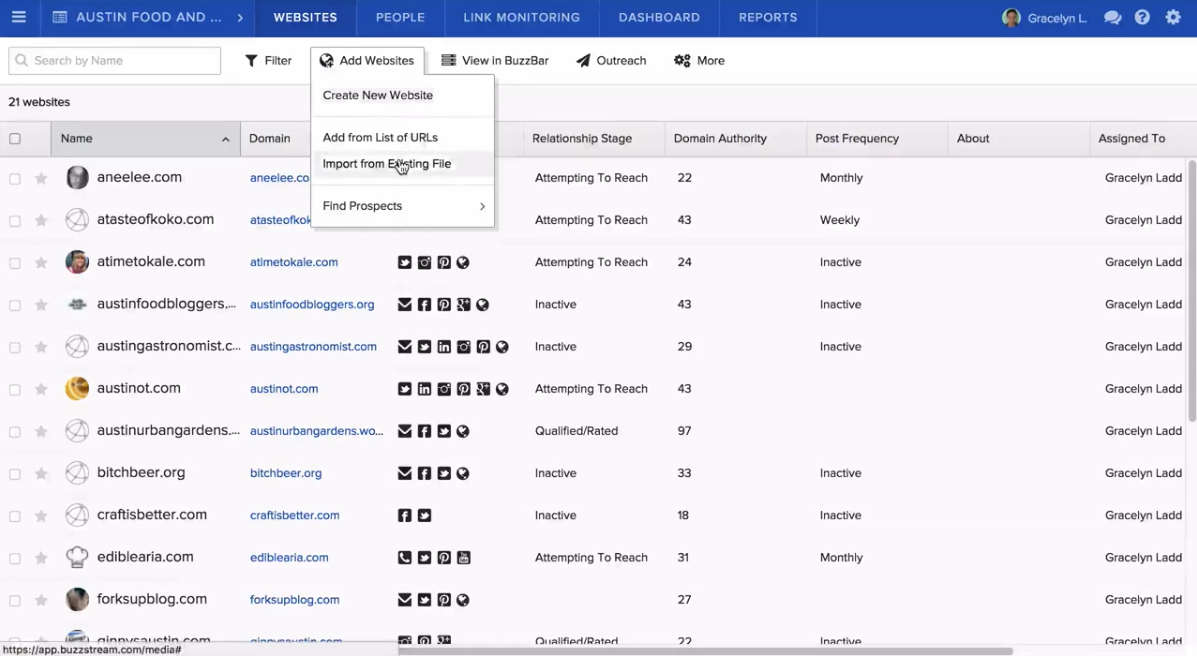Click Gracelyn L. profile avatar
Screen dimensions: 1197x656
(1011, 18)
